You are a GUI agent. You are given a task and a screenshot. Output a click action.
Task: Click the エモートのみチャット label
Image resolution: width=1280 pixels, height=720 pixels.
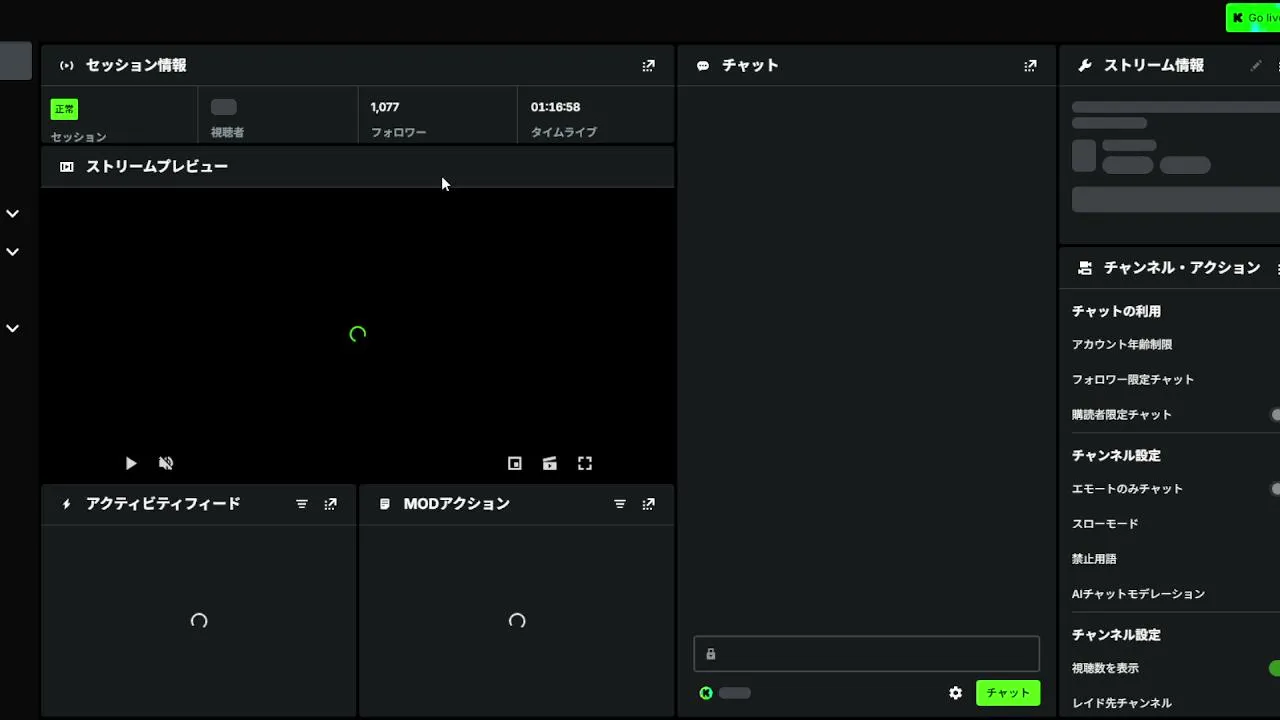coord(1127,489)
